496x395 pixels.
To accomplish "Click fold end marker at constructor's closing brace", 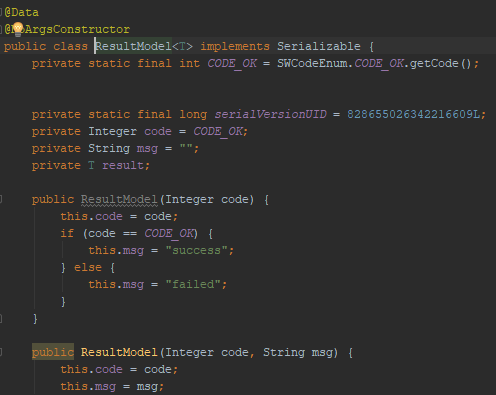I will coord(1,319).
